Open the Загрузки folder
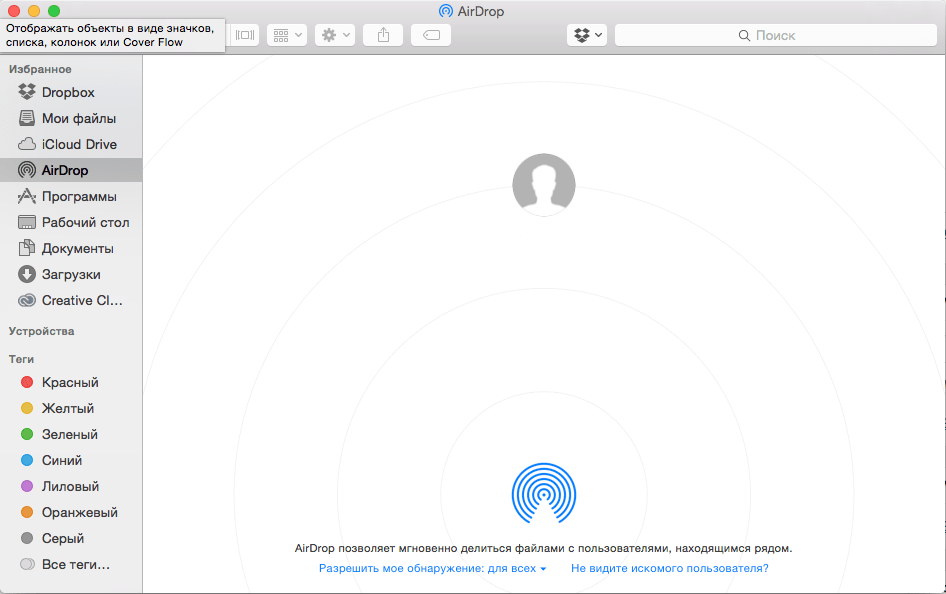 click(x=71, y=274)
